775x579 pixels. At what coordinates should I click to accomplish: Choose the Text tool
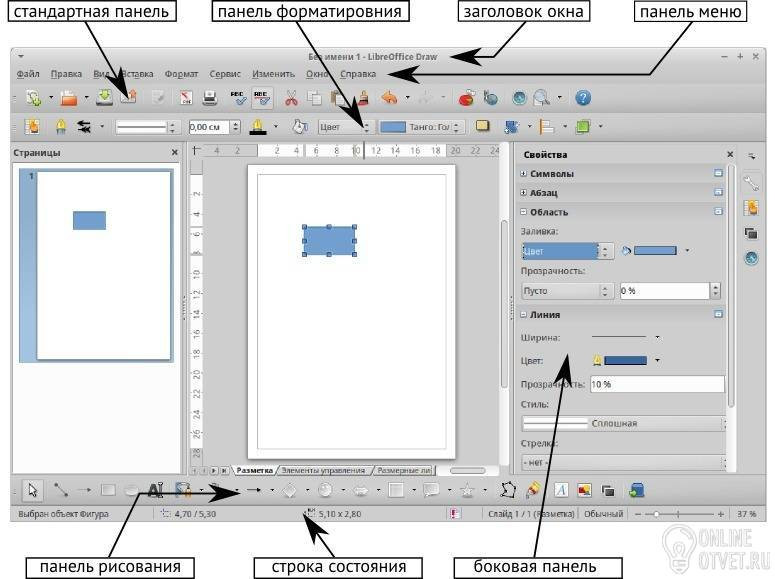tap(155, 490)
